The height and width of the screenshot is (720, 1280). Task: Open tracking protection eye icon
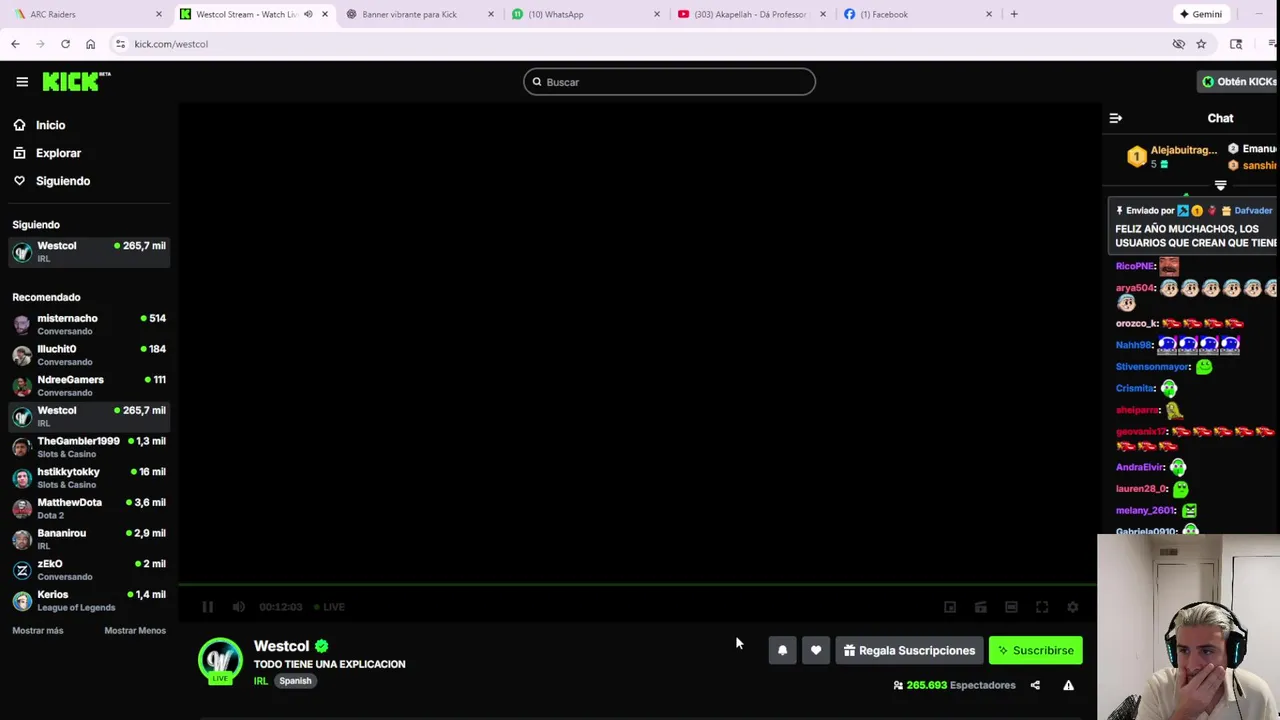coord(1178,44)
